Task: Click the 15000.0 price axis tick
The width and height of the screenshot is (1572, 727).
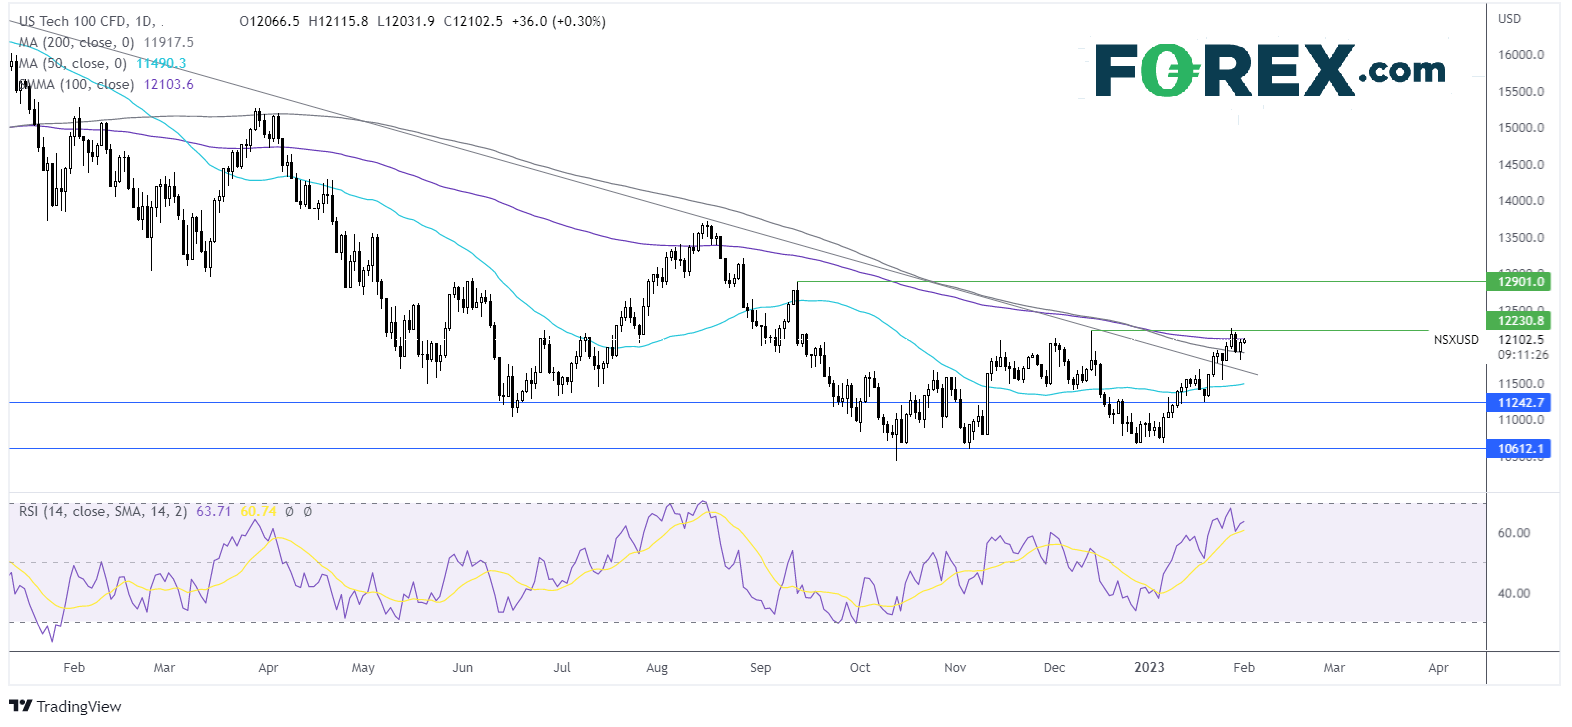Action: pos(1521,128)
